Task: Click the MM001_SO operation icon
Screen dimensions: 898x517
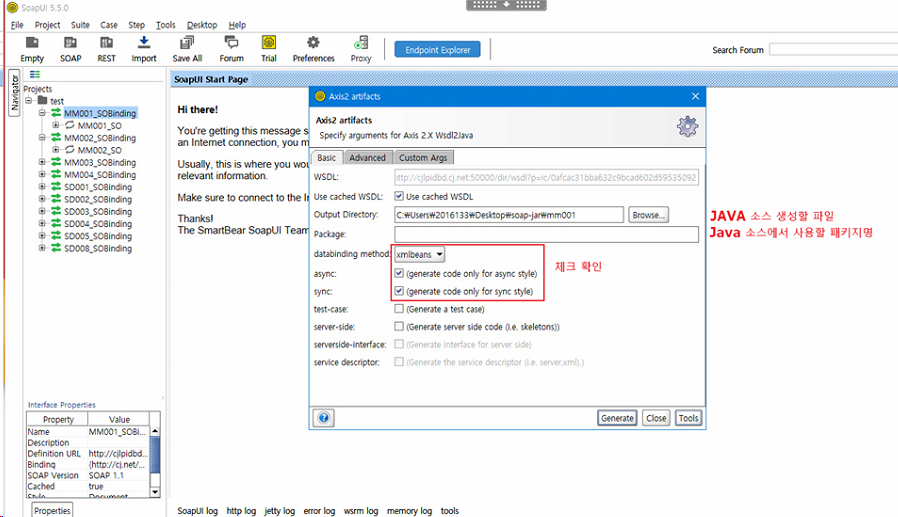Action: pyautogui.click(x=69, y=125)
